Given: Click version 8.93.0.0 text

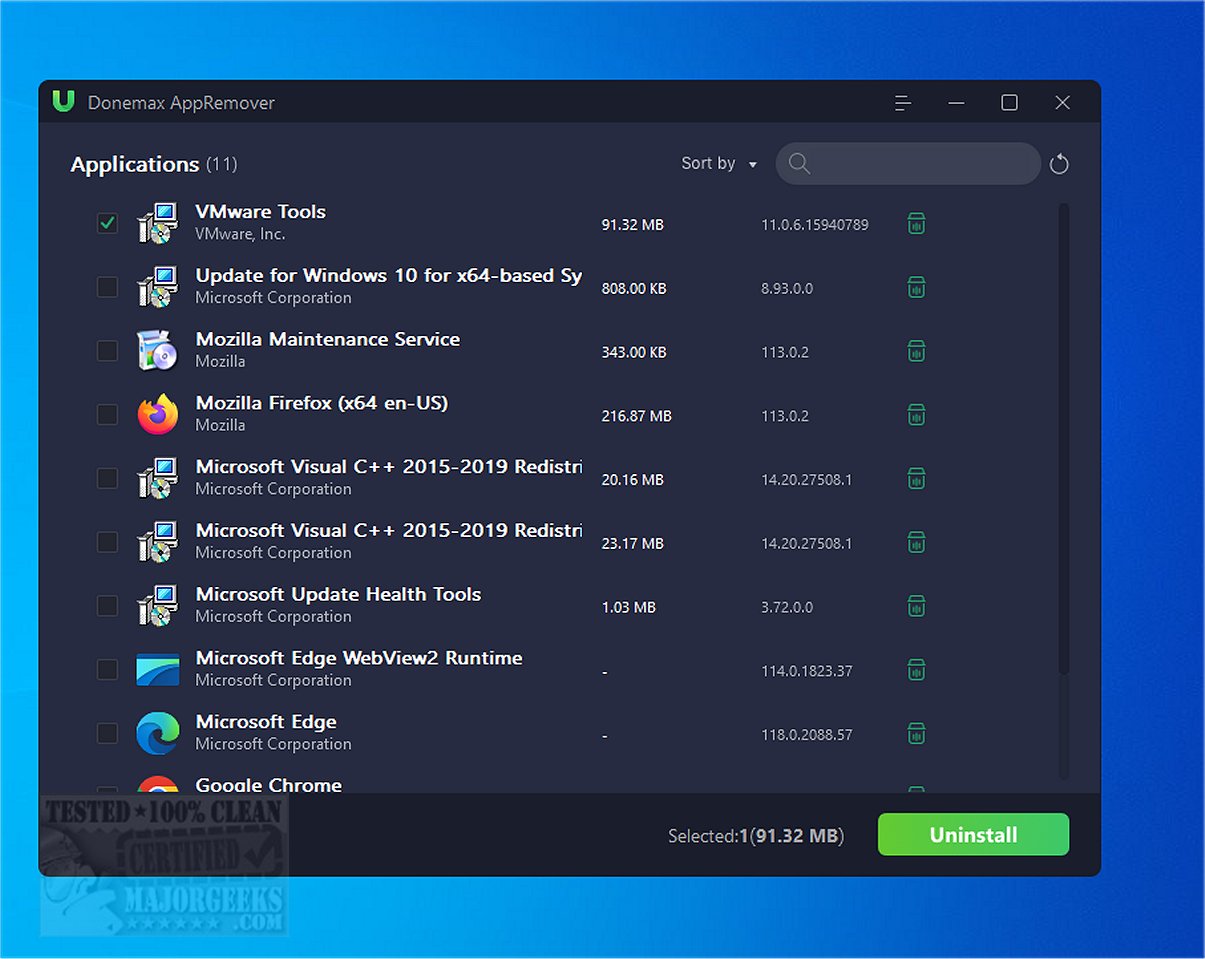Looking at the screenshot, I should [787, 289].
